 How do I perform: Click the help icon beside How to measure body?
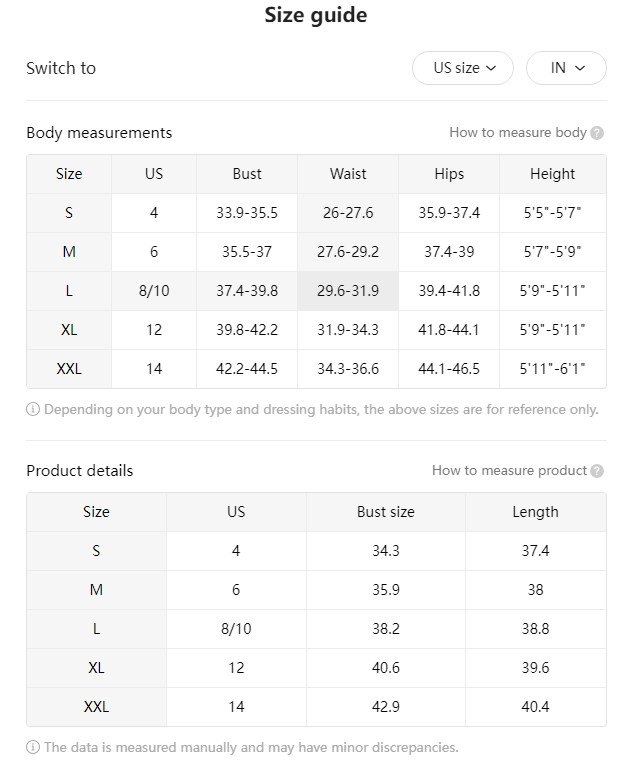597,133
